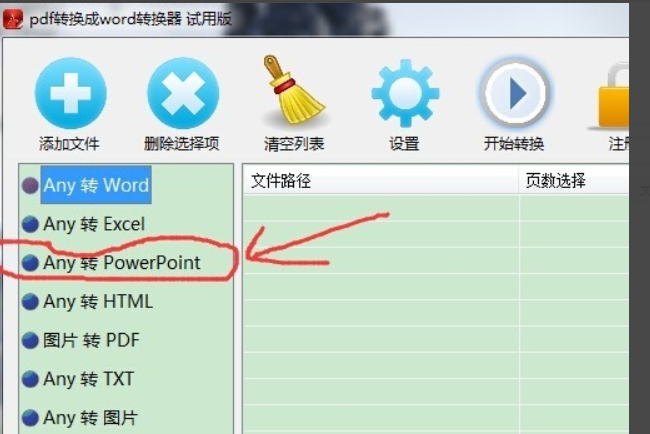Click the orange padlock register icon
The width and height of the screenshot is (650, 434).
coord(614,95)
